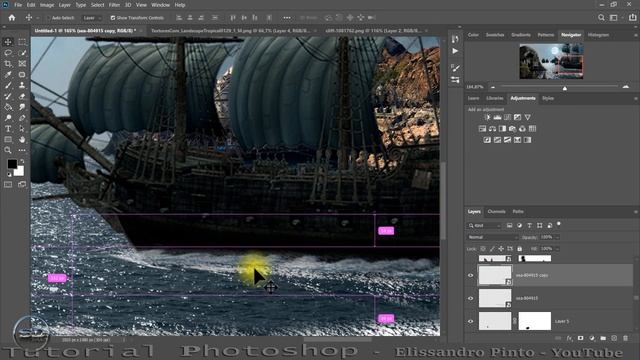Screen dimensions: 640x360
Task: Toggle lock position button
Action: (501, 249)
